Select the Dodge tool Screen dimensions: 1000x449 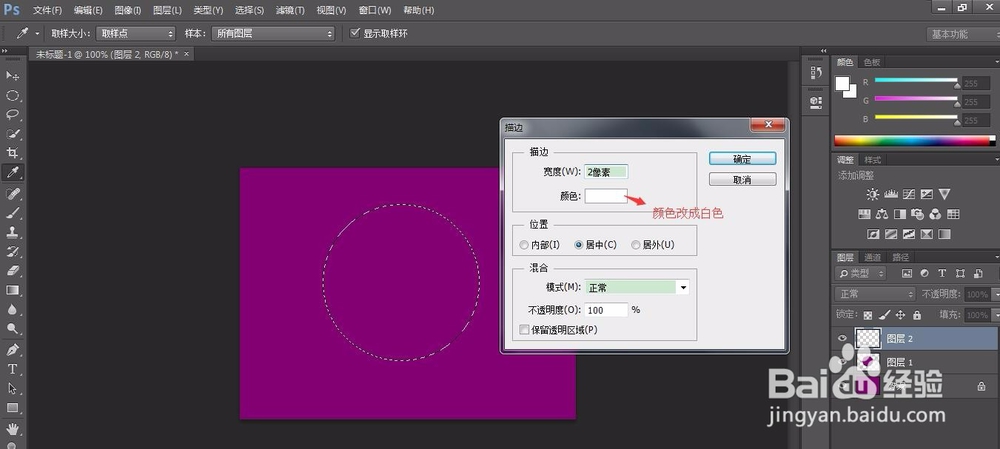click(12, 328)
